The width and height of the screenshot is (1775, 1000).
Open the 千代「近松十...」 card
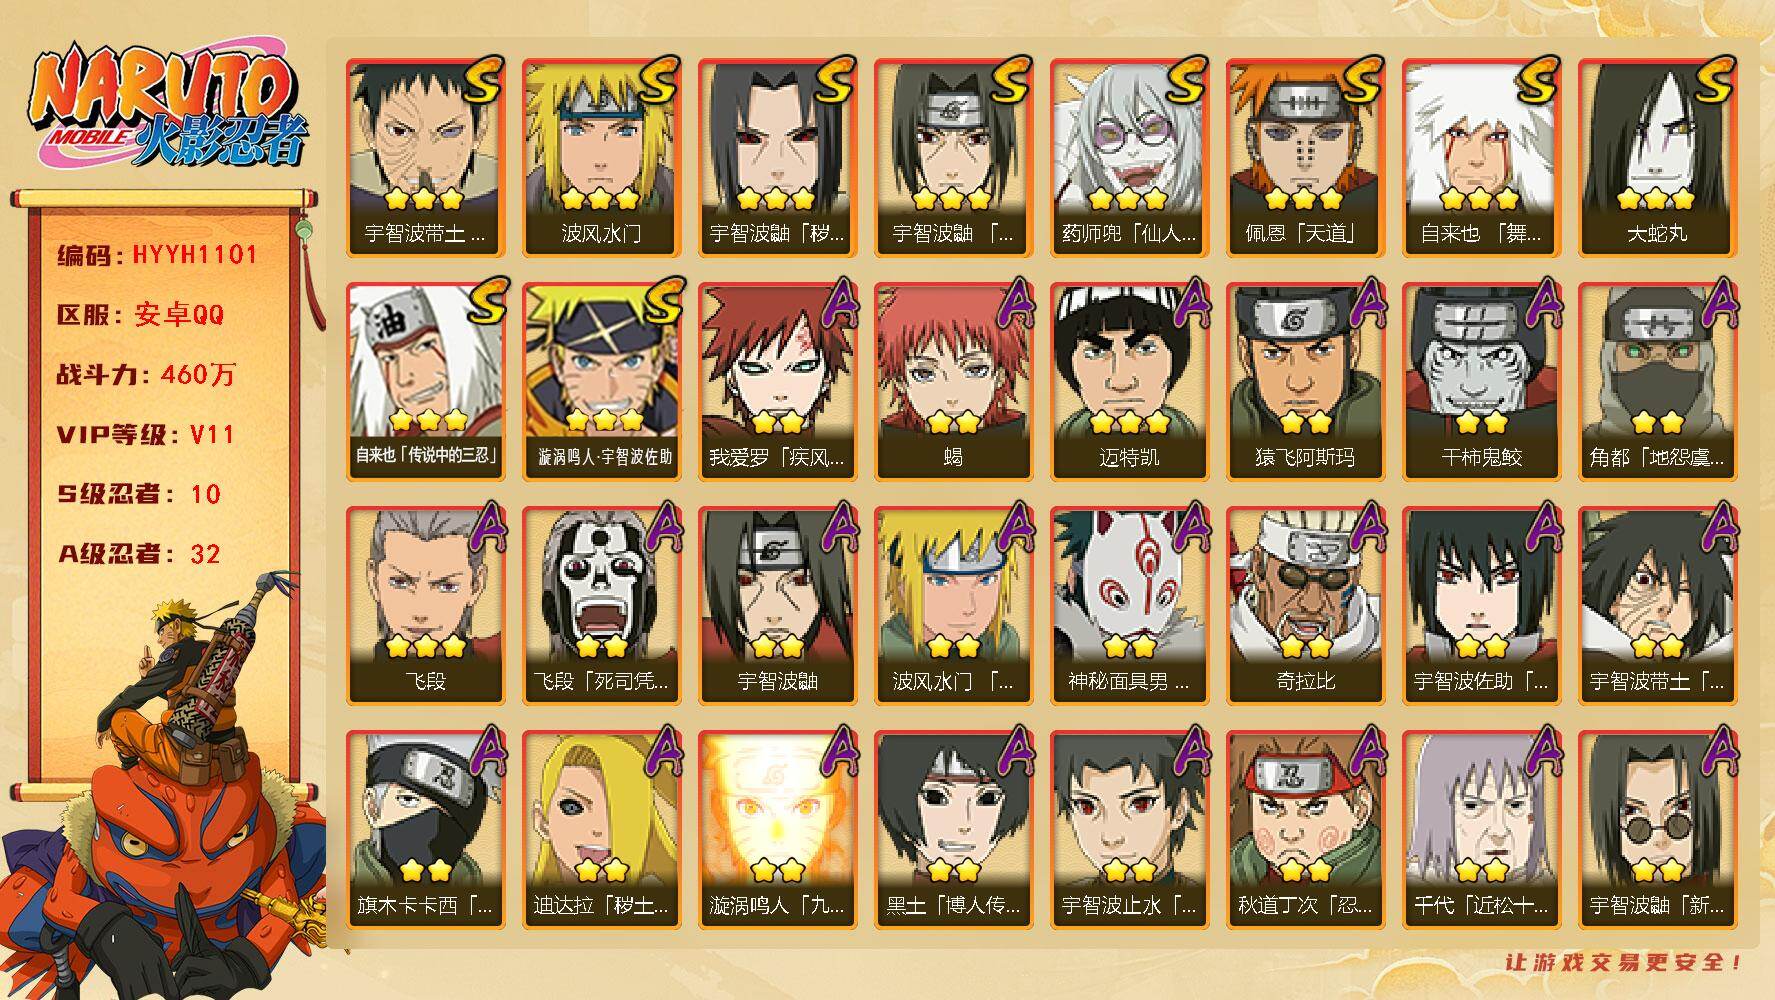[1481, 830]
